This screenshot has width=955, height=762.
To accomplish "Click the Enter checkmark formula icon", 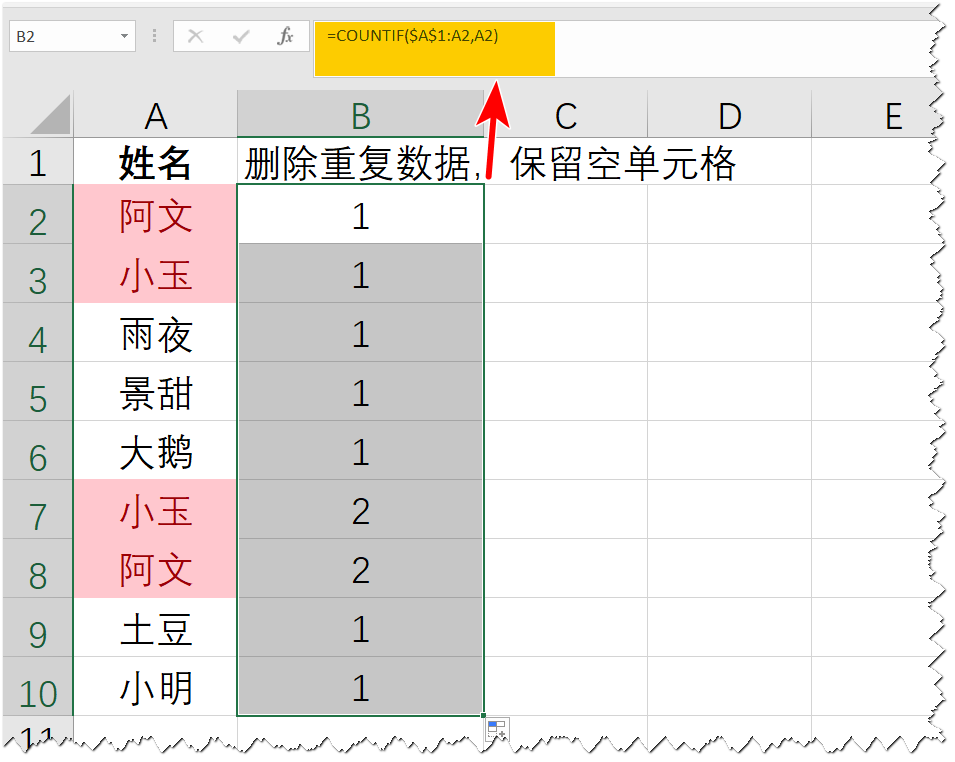I will click(241, 37).
